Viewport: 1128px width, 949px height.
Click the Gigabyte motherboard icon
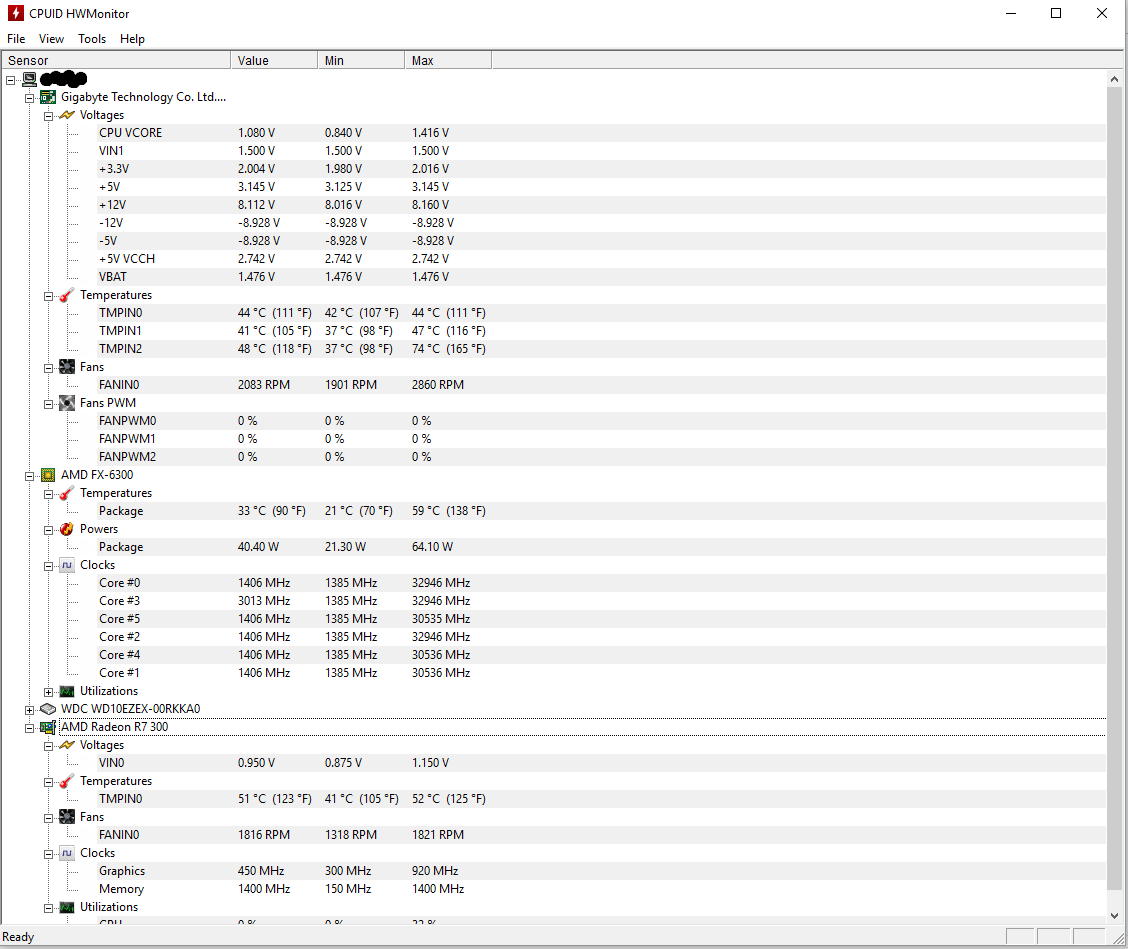pyautogui.click(x=48, y=97)
